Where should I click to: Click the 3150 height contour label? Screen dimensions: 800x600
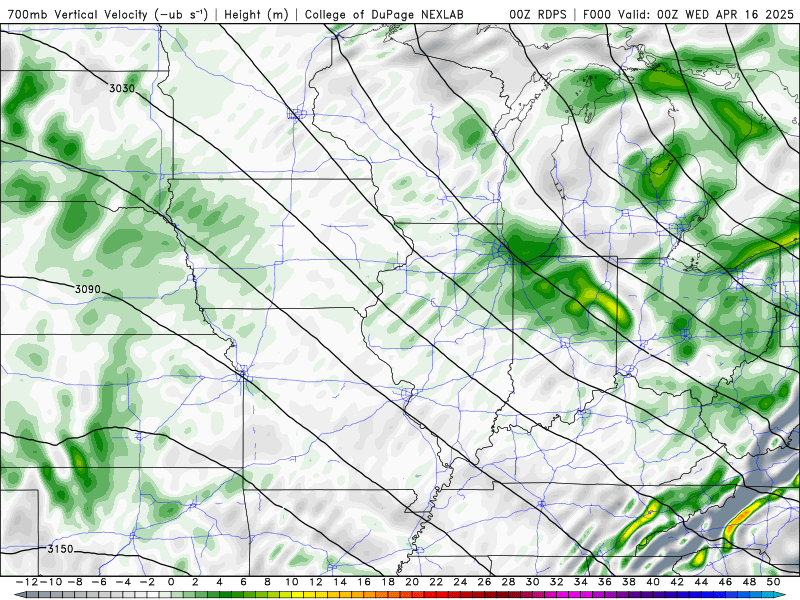point(60,549)
